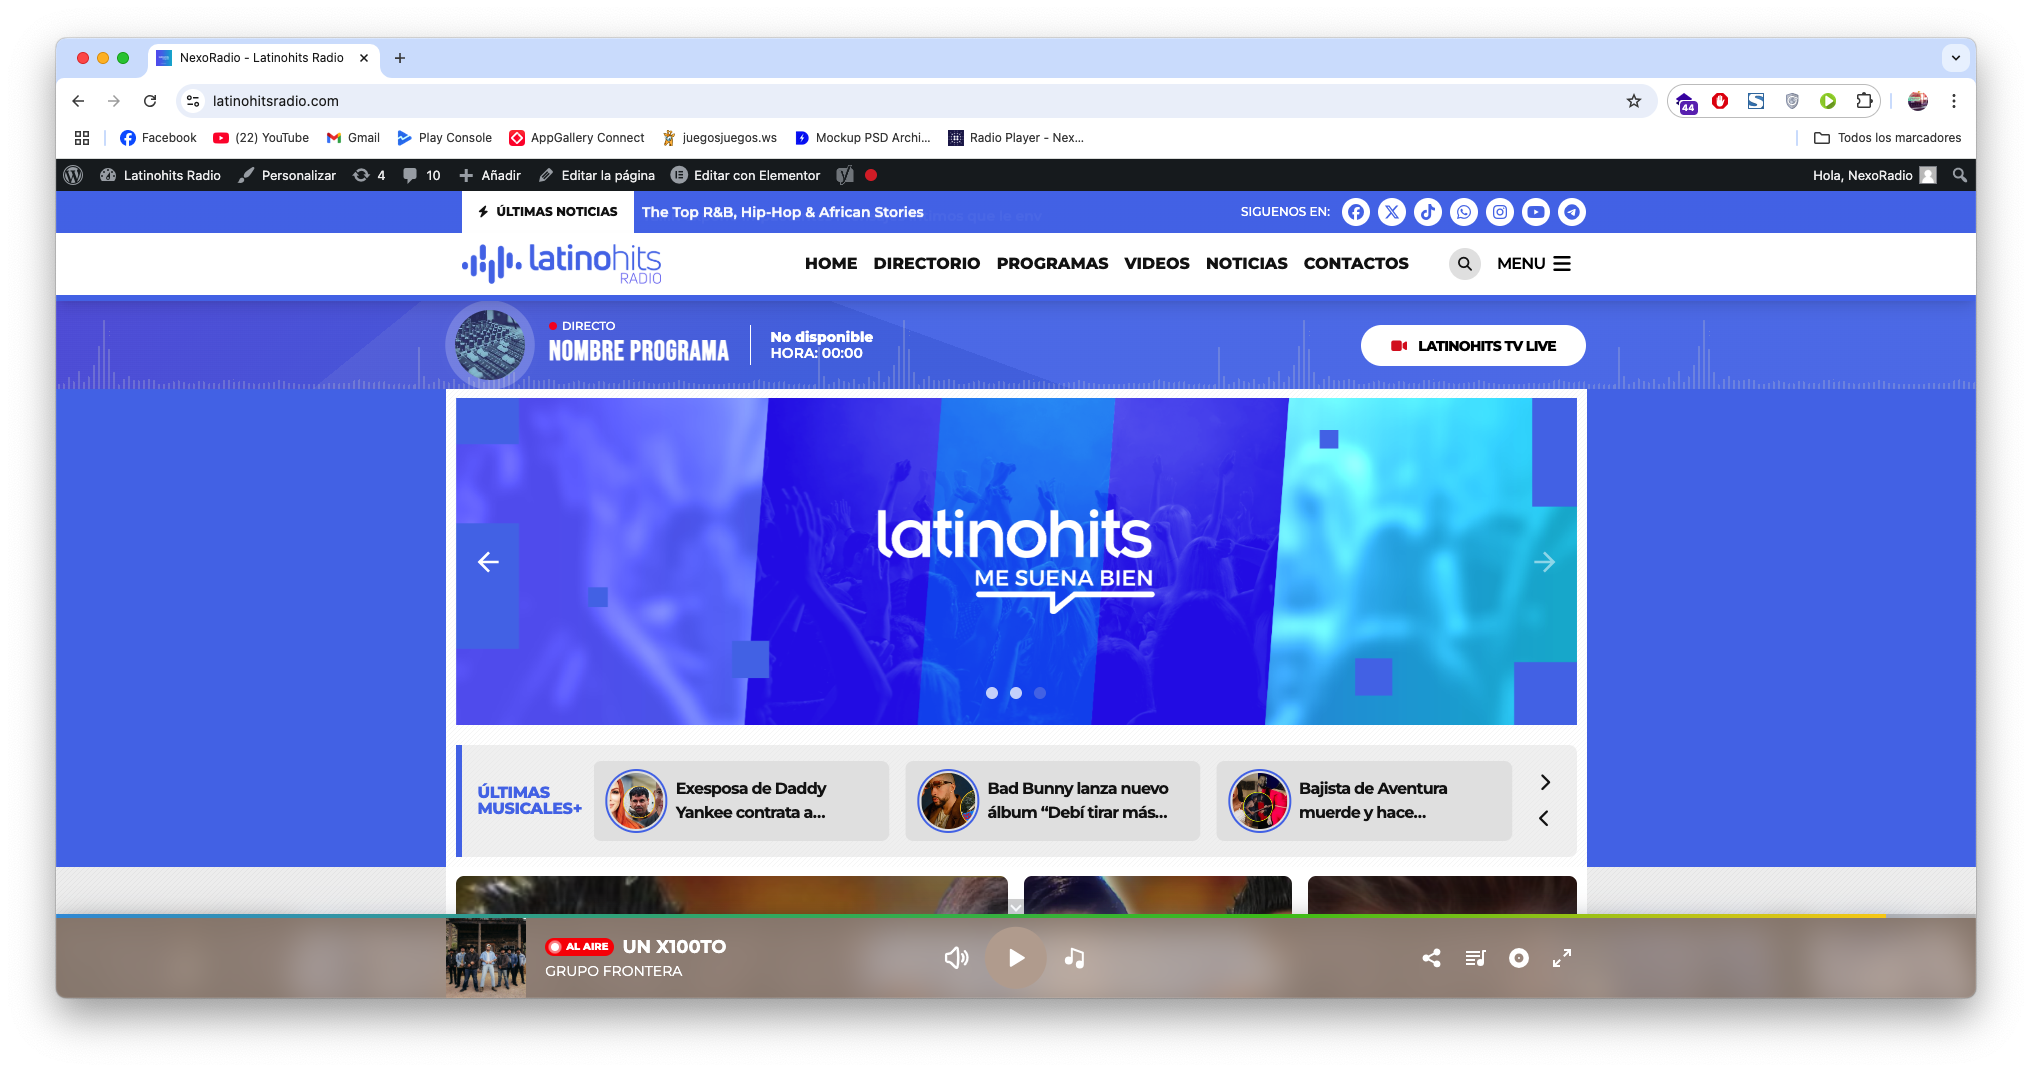Viewport: 2032px width, 1072px height.
Task: Click the site search magnifier icon
Action: coord(1465,264)
